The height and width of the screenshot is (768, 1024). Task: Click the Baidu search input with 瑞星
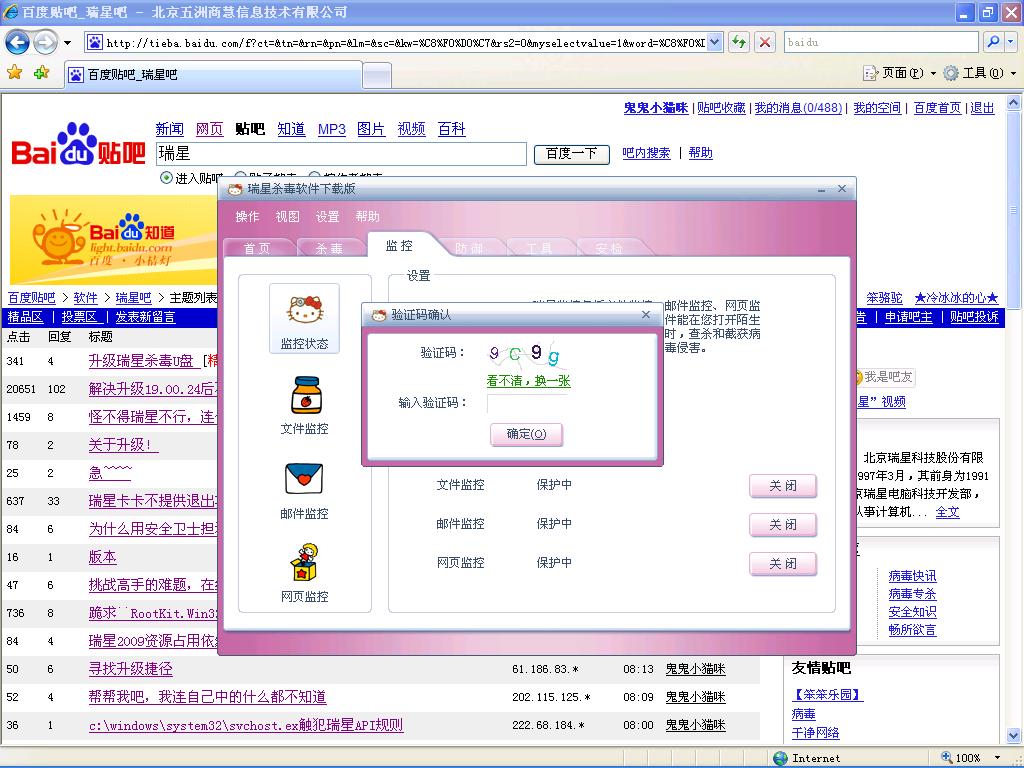click(x=341, y=154)
